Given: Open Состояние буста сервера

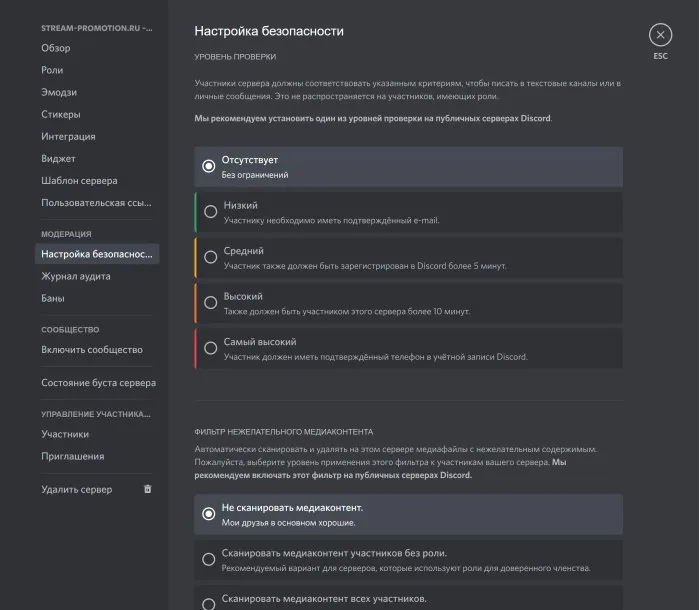Looking at the screenshot, I should (98, 383).
